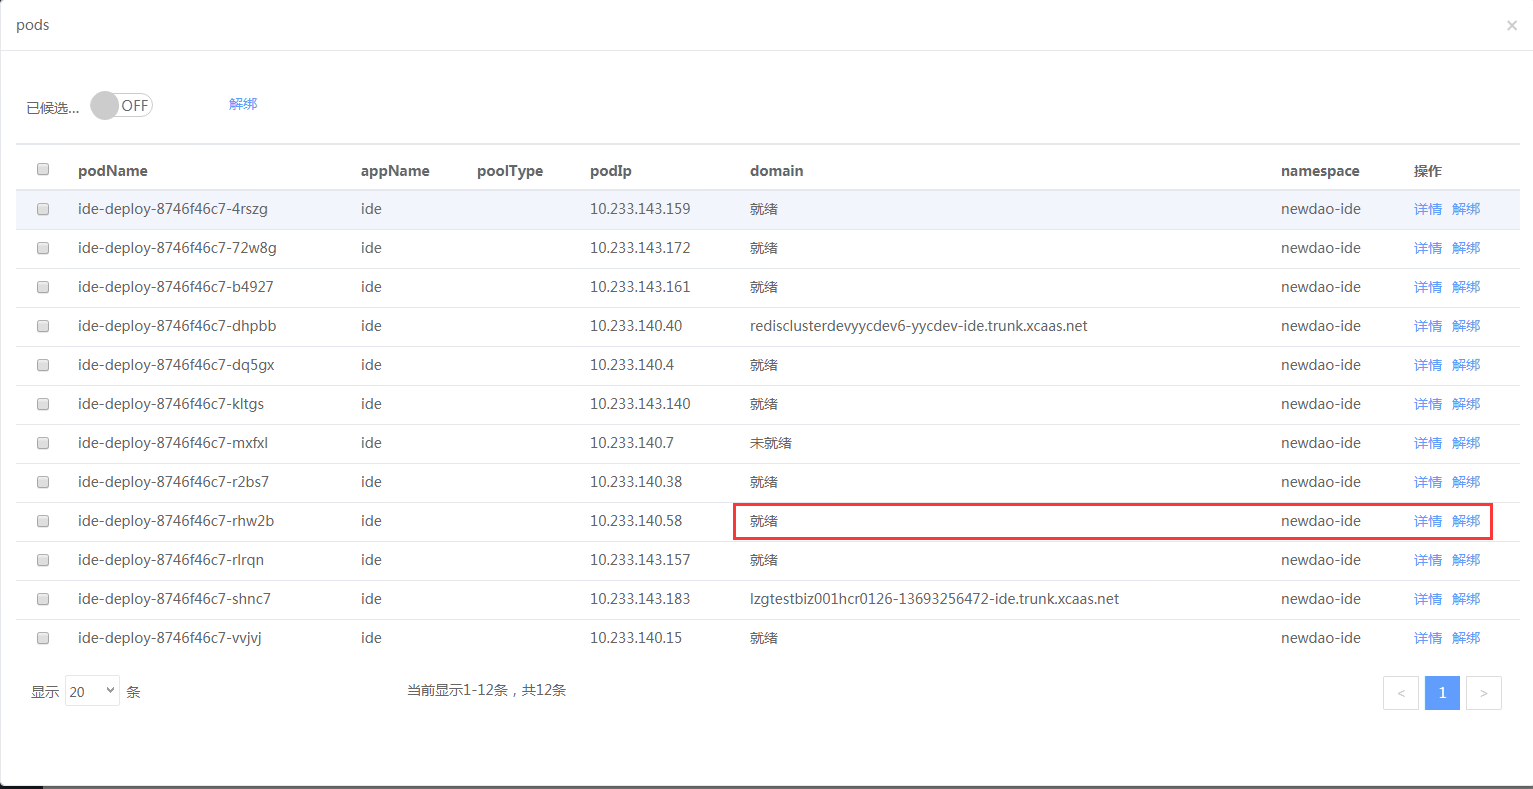This screenshot has width=1533, height=789.
Task: Select checkbox for pod ide-deploy-8746f46c7-vvjvj
Action: pos(43,638)
